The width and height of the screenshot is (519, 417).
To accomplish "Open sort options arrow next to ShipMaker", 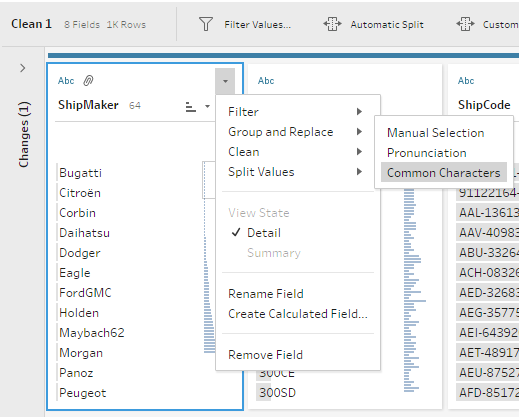I will 207,107.
